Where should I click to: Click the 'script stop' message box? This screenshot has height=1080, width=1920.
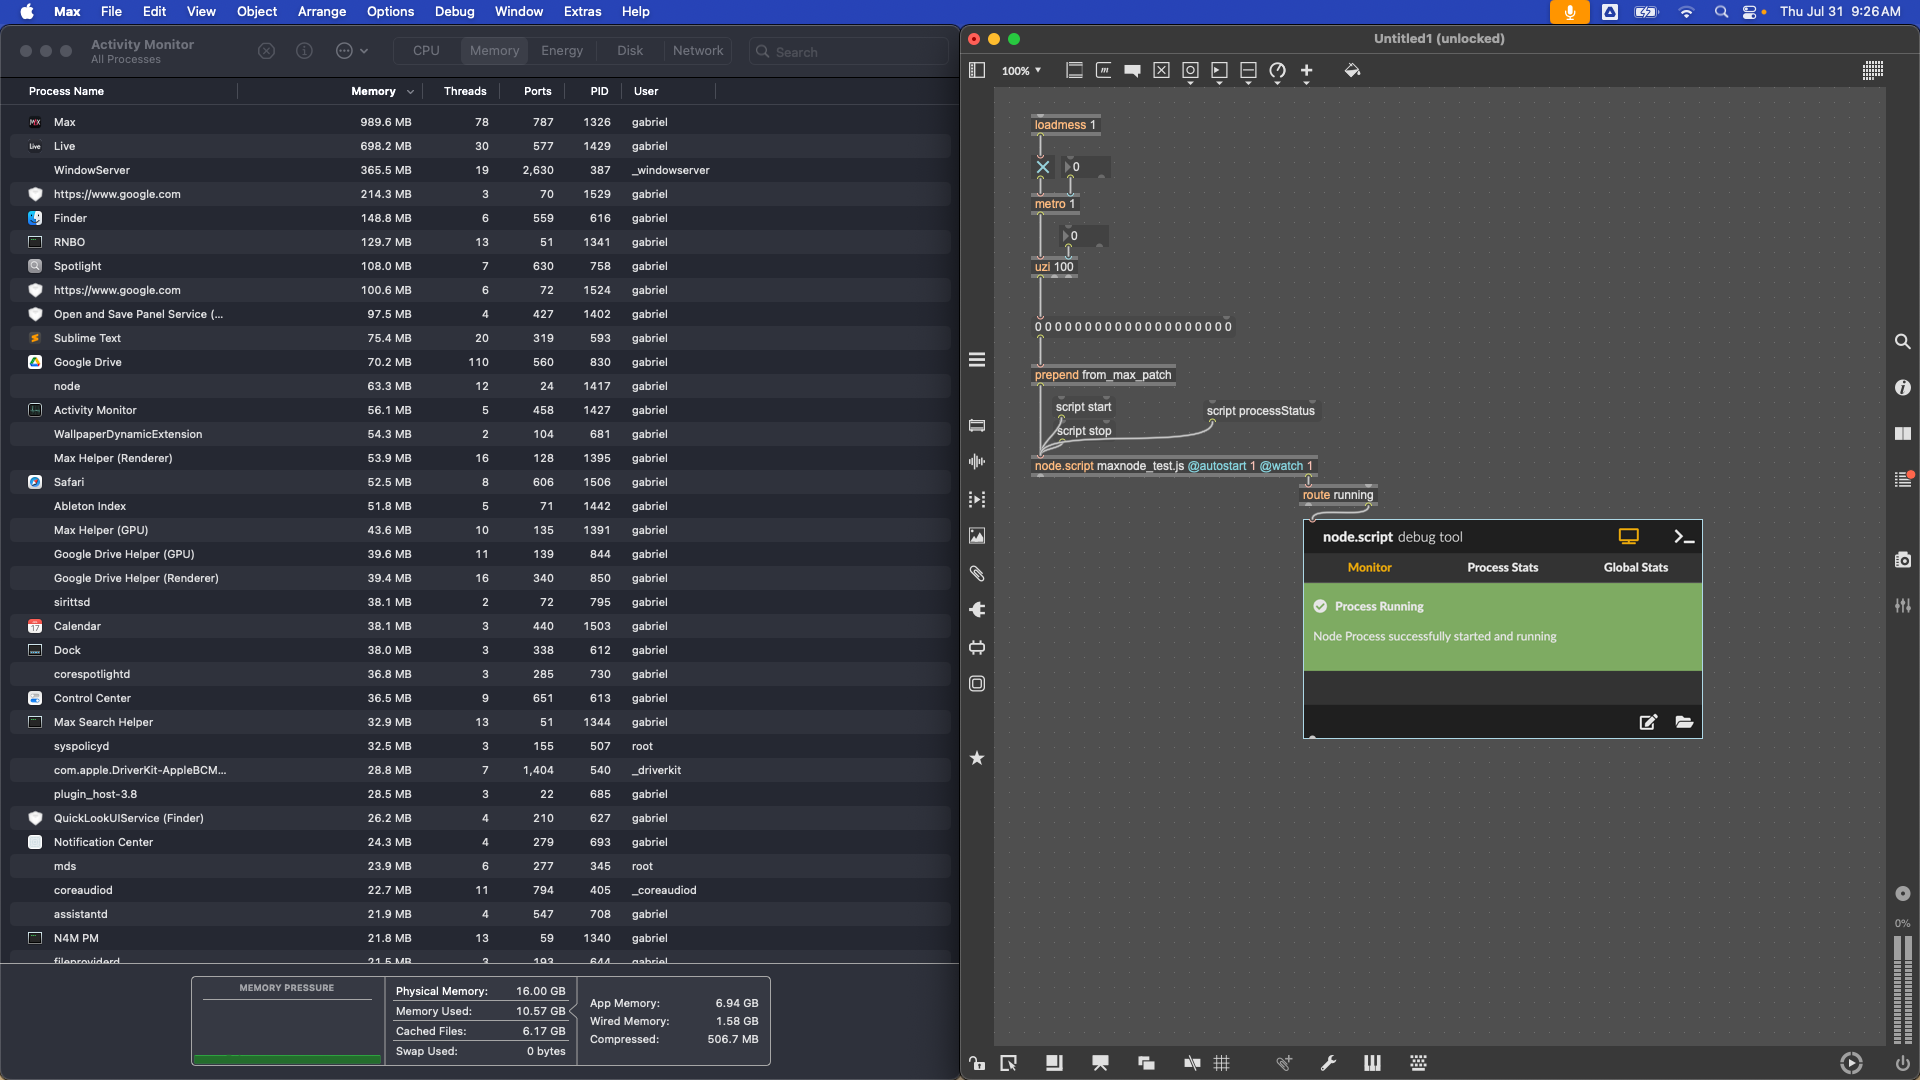coord(1084,431)
